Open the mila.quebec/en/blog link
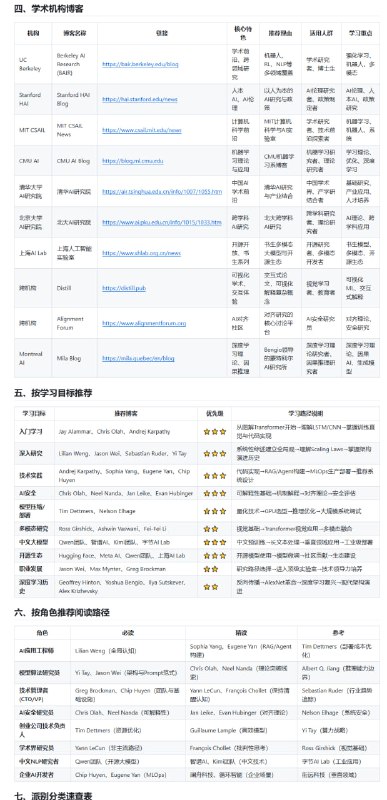 point(138,358)
